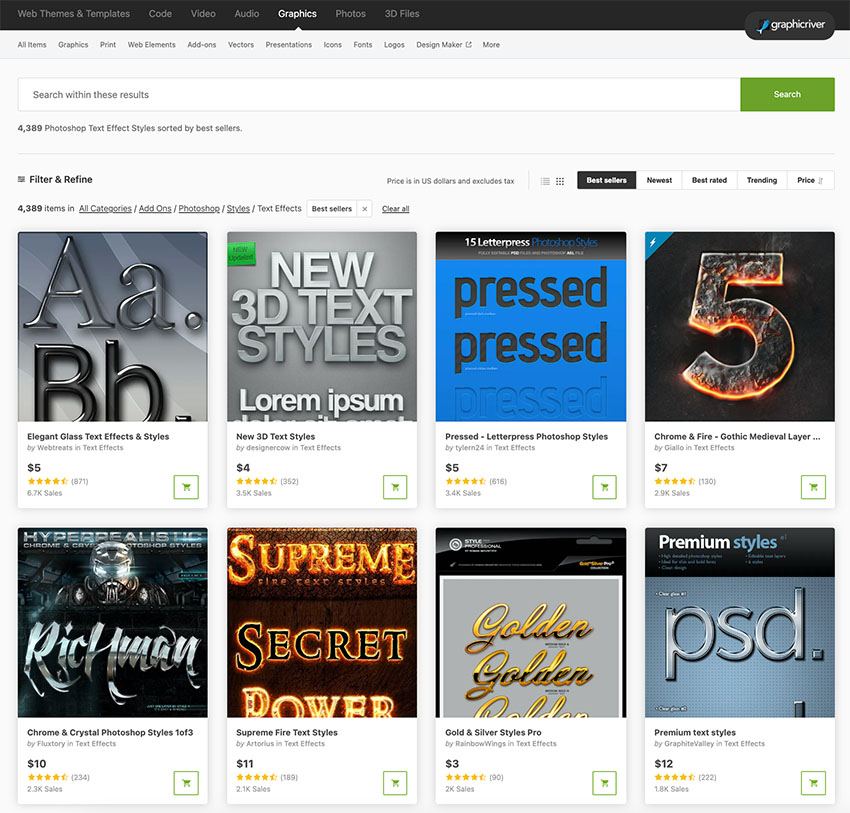Screen dimensions: 850x813
Task: Open the Supreme Fire Text Styles thumbnail
Action: tap(321, 621)
